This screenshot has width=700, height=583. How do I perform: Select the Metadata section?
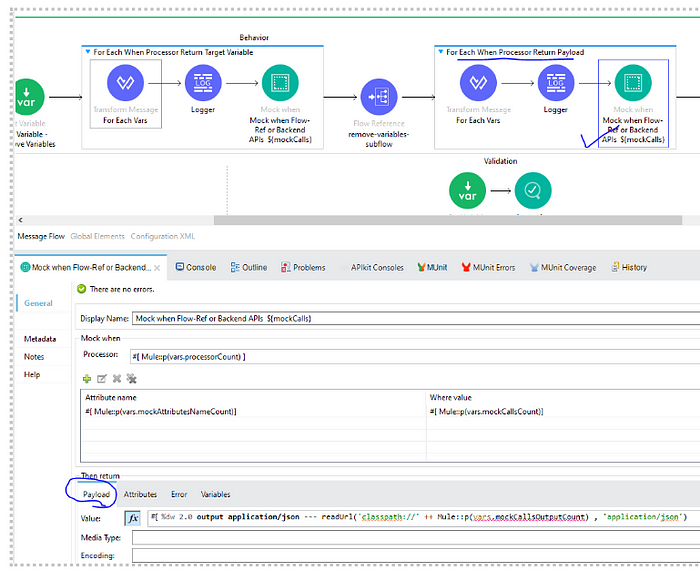click(x=40, y=339)
